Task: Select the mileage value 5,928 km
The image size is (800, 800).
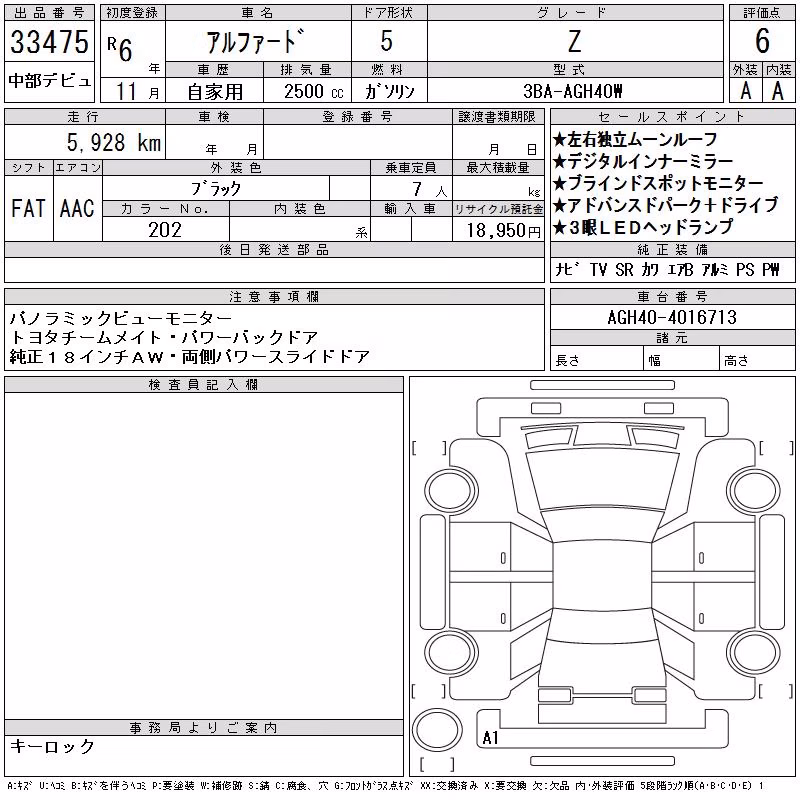Action: [114, 142]
